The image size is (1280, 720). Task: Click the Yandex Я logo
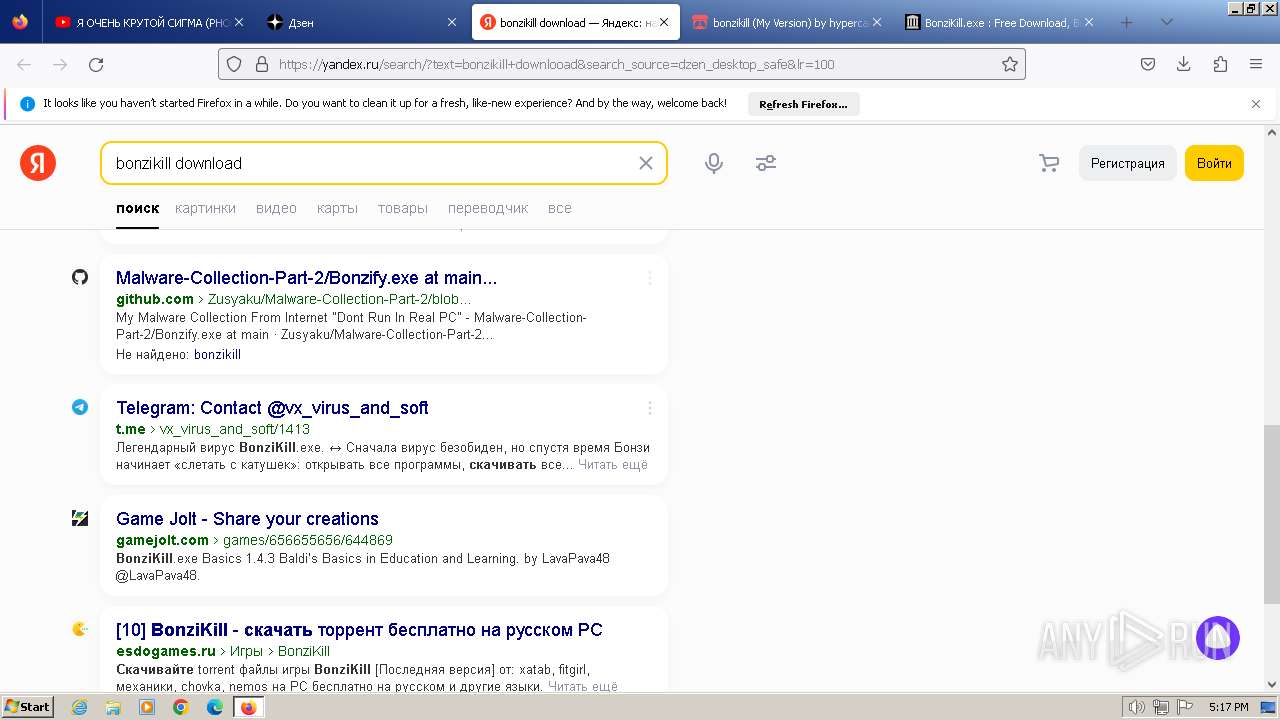click(x=38, y=163)
